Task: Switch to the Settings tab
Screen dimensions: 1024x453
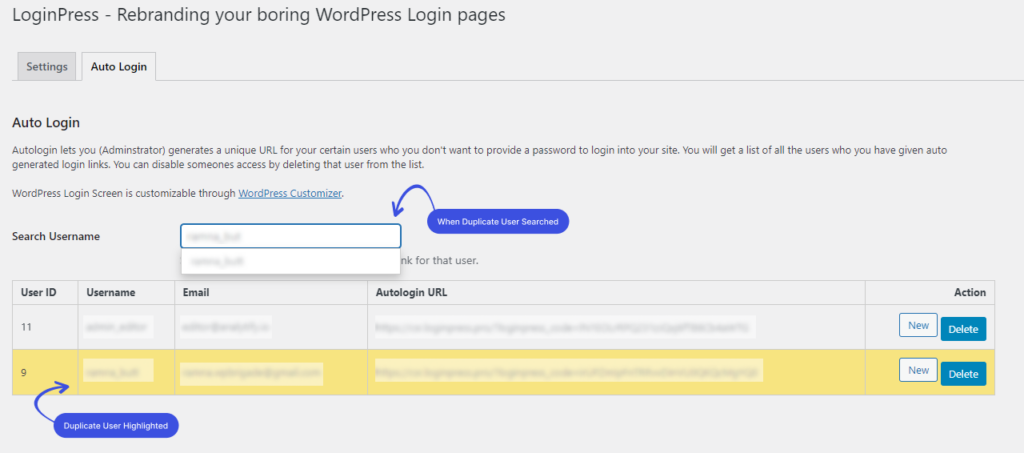Action: tap(47, 67)
